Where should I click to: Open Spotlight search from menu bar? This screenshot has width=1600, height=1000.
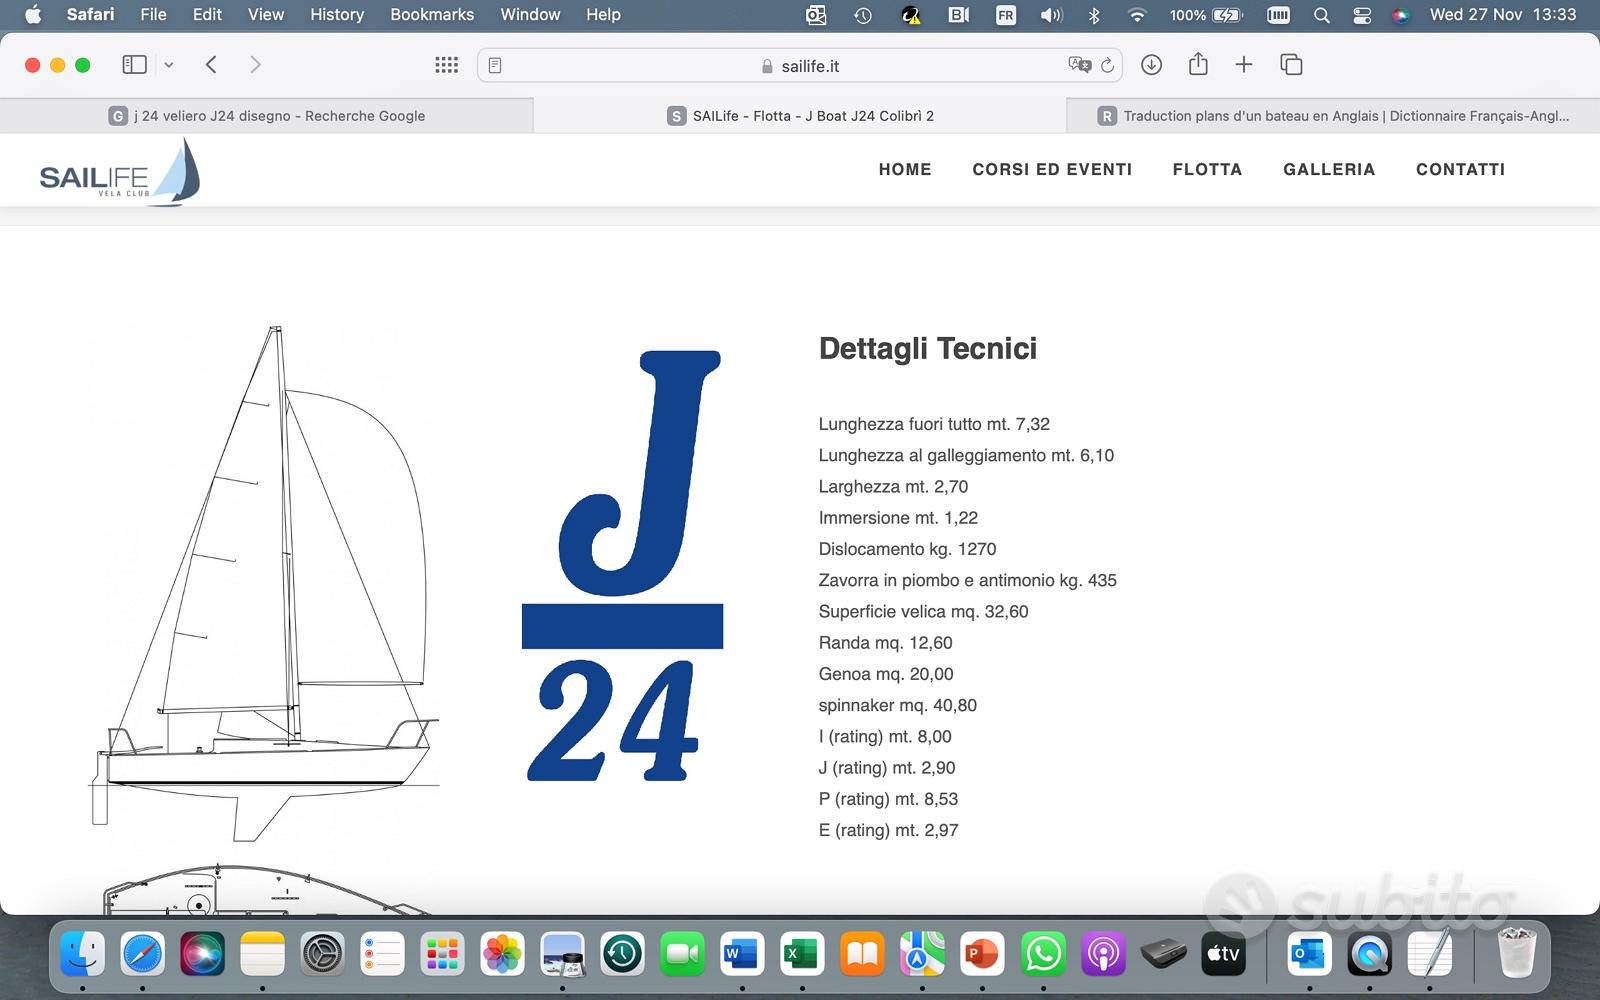click(x=1322, y=15)
